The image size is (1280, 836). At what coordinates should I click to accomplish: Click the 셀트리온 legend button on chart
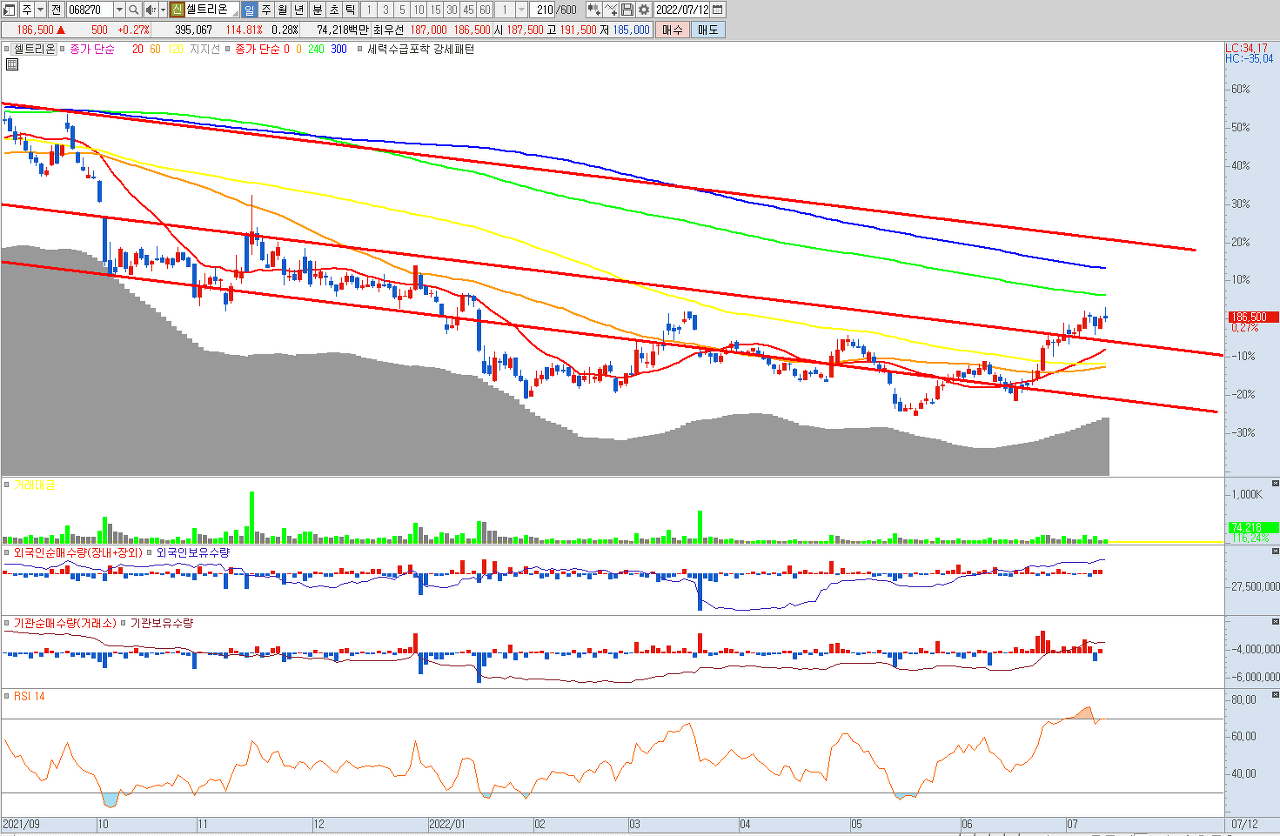coord(34,49)
